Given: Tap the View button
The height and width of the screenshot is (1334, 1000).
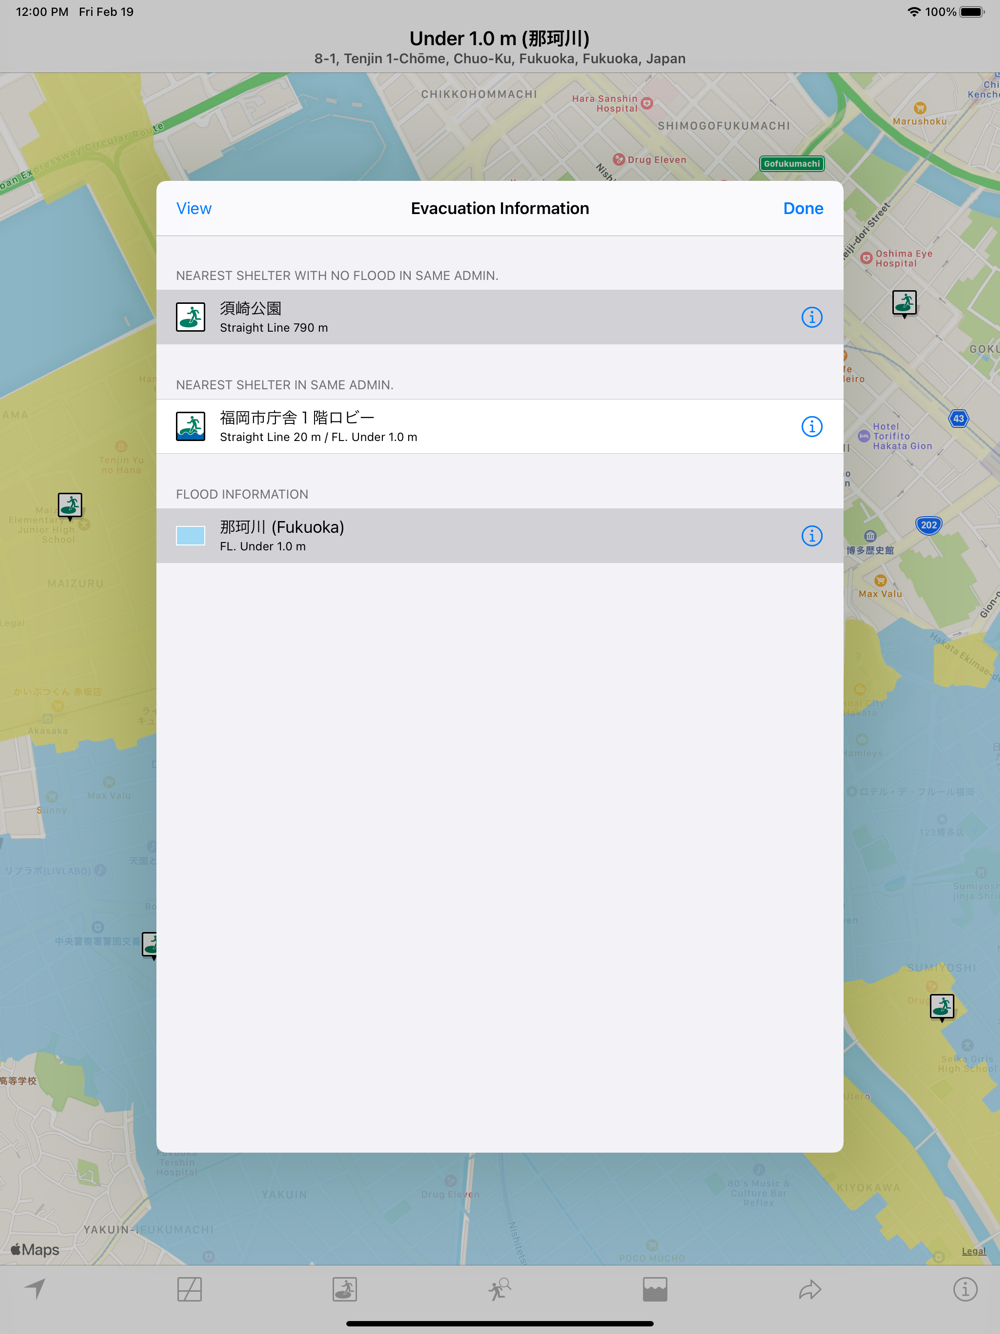Looking at the screenshot, I should click(194, 208).
